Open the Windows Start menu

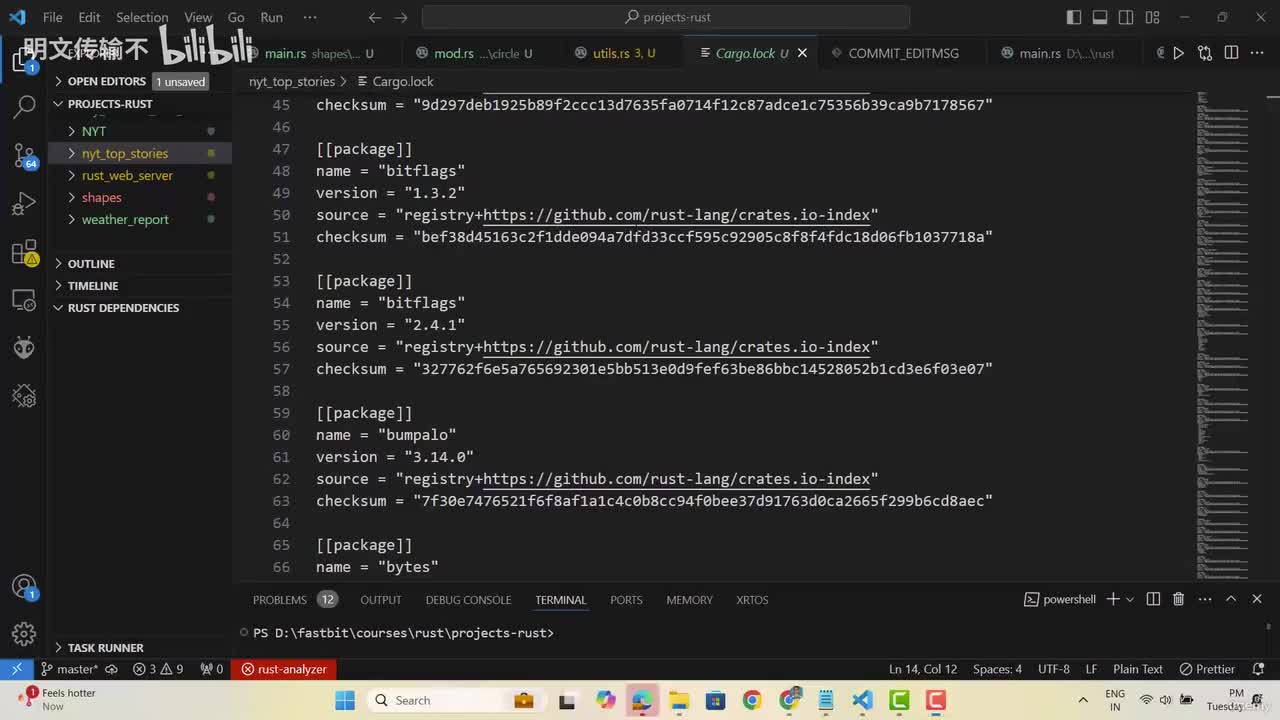[345, 700]
